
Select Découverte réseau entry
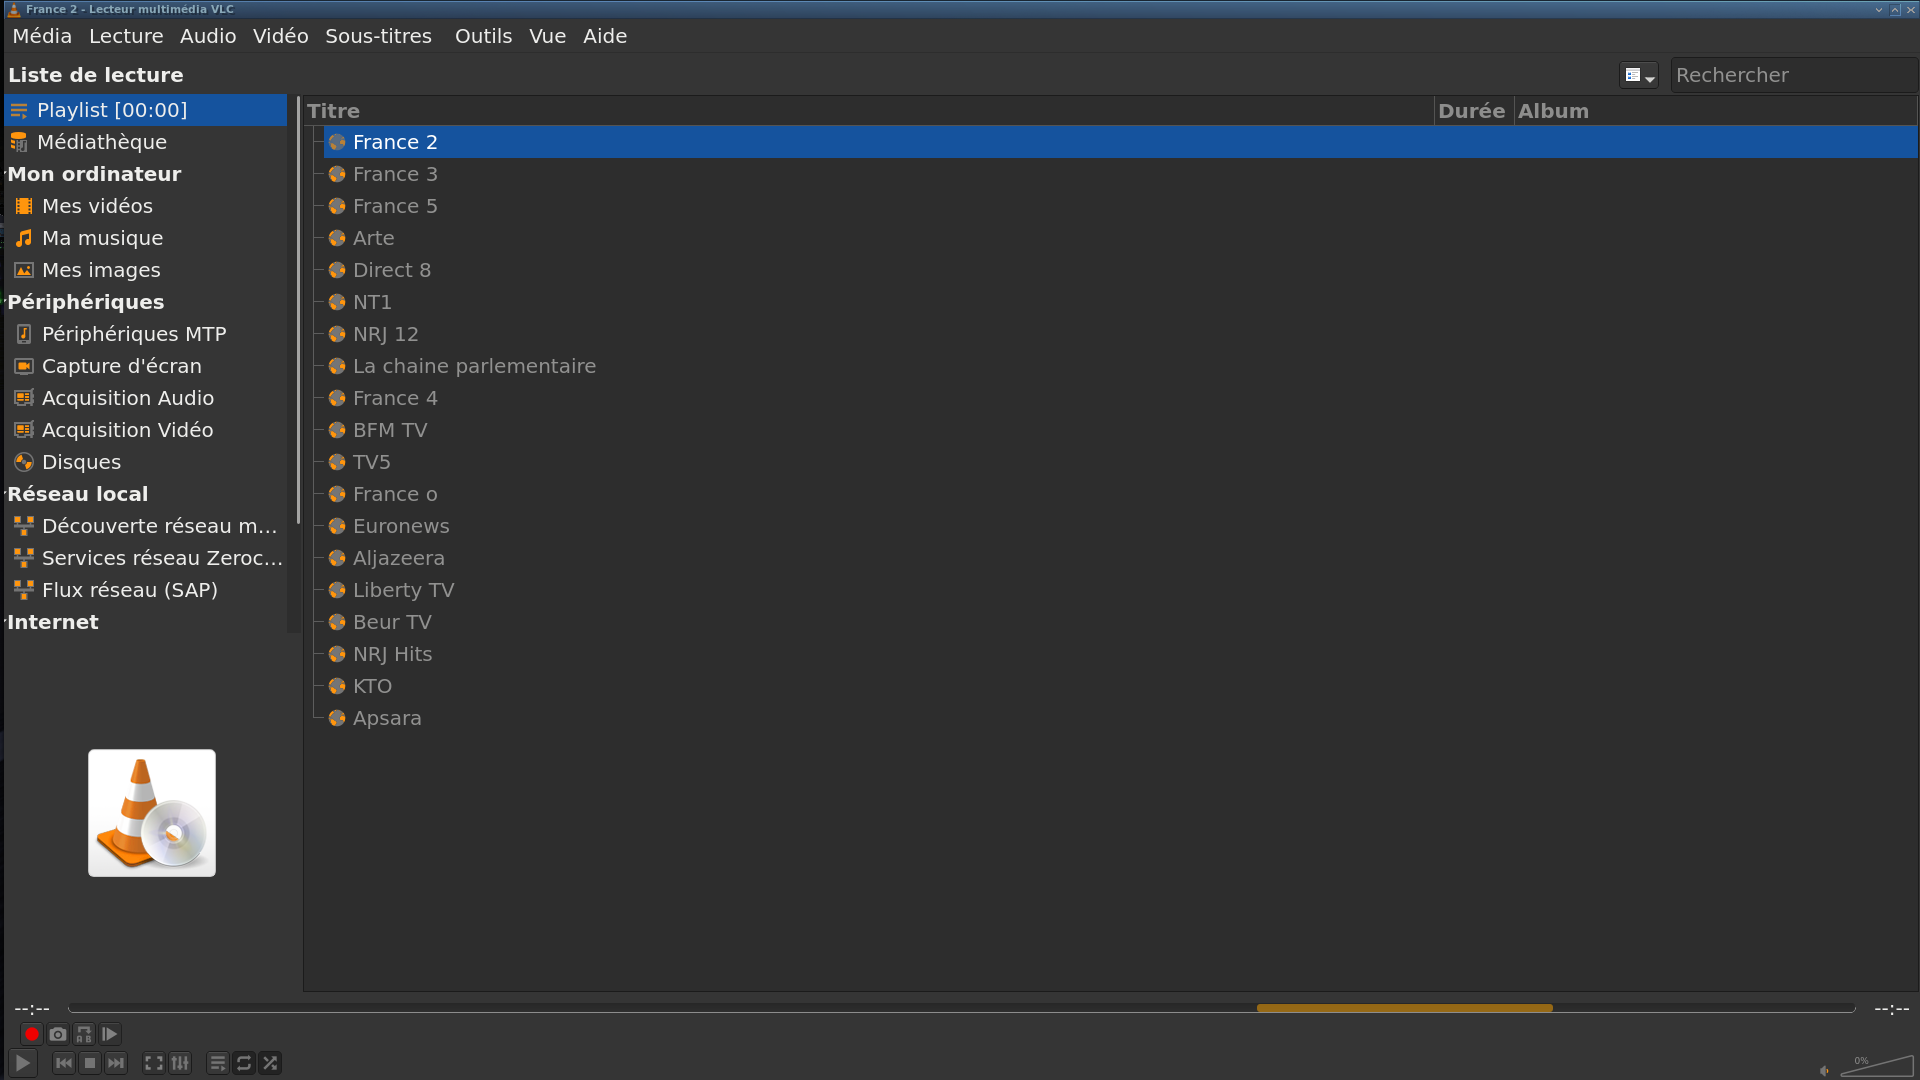[146, 526]
